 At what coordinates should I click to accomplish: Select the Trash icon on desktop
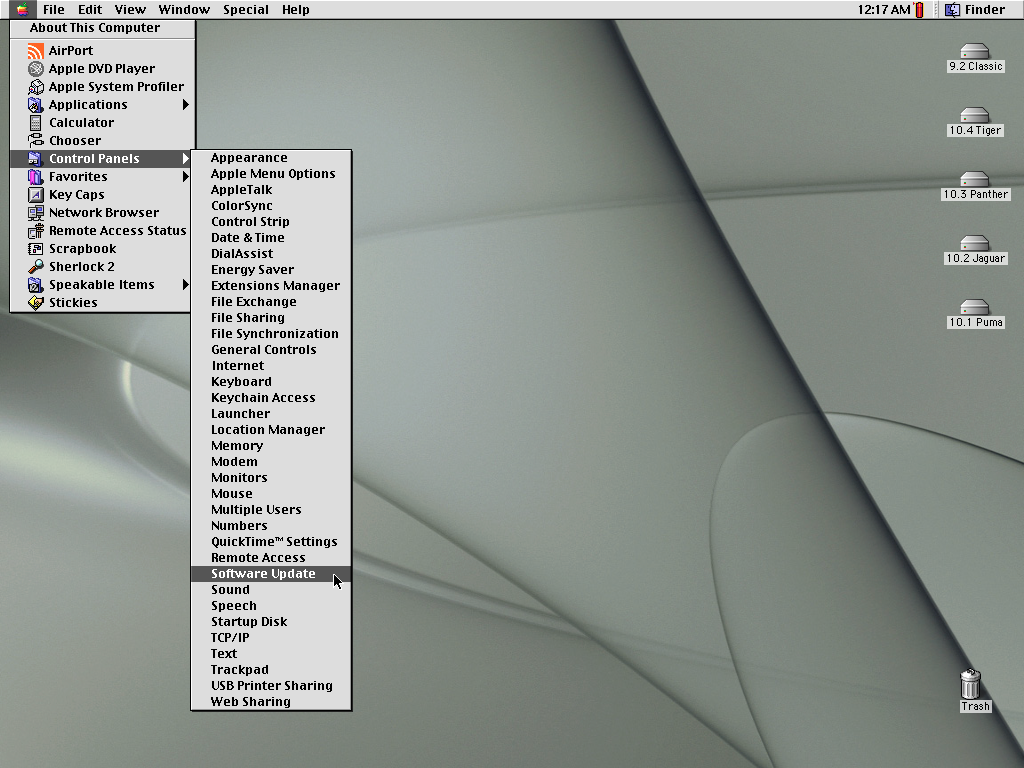click(971, 684)
